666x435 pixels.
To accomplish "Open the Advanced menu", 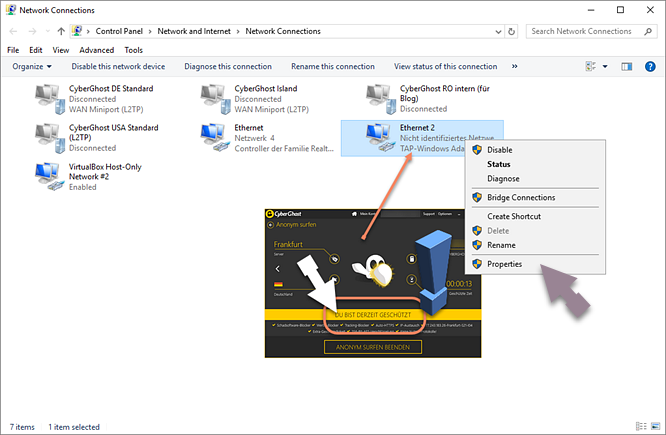I will [97, 50].
